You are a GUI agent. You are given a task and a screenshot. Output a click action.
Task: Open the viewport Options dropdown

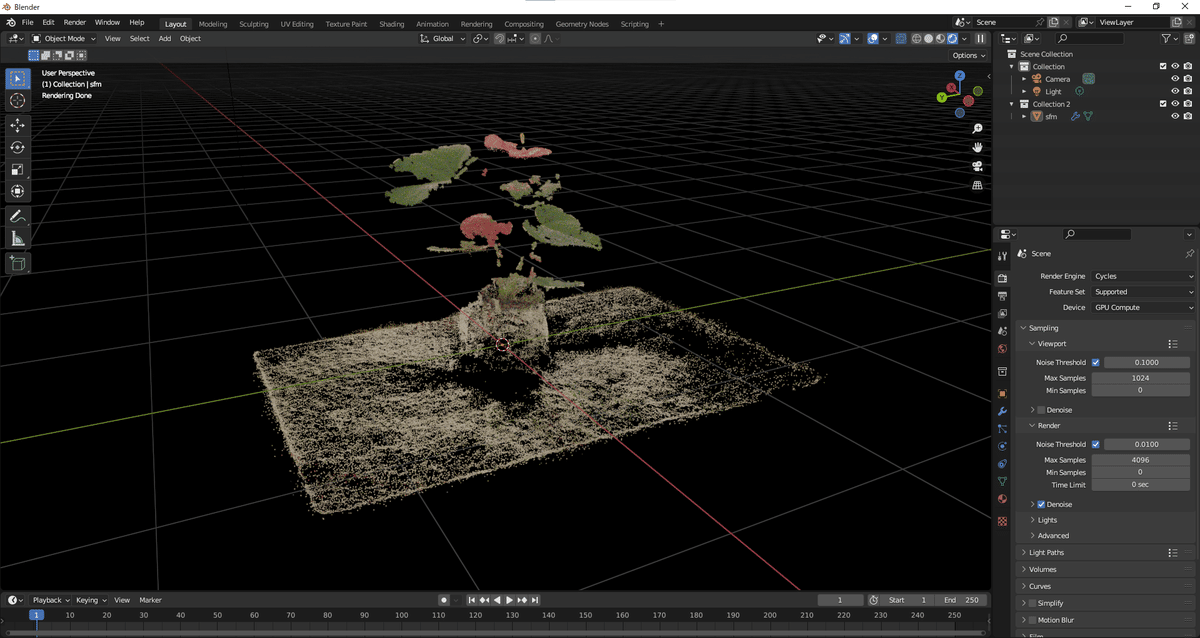(x=969, y=55)
